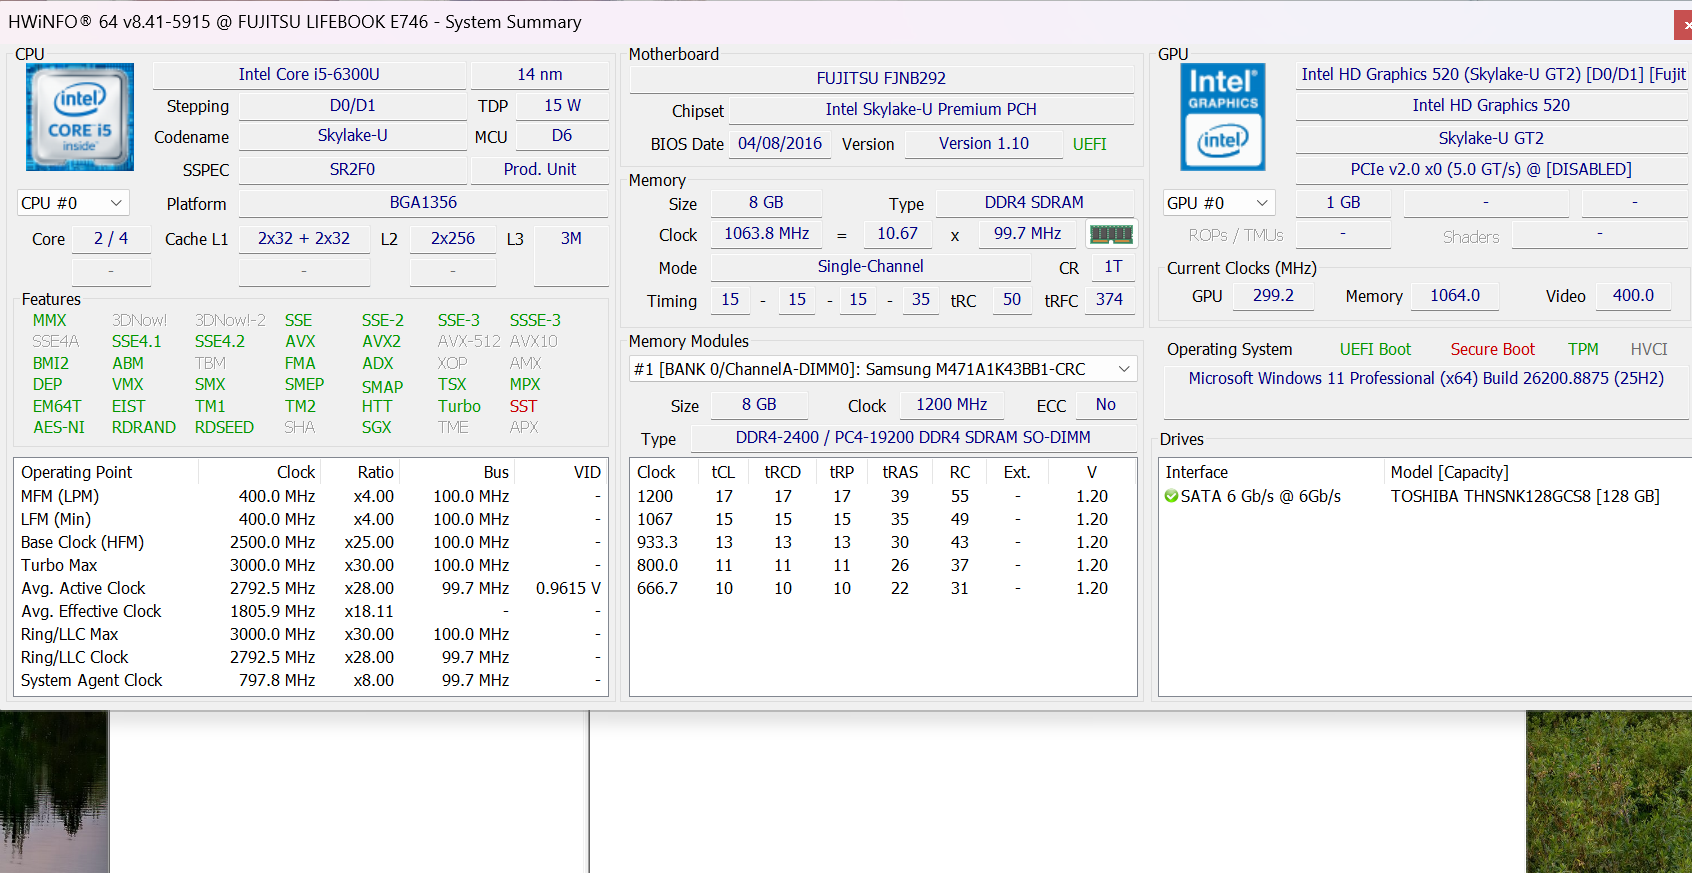
Task: Click the chipset Intel Skylake-U Premium PCH
Action: tap(931, 109)
